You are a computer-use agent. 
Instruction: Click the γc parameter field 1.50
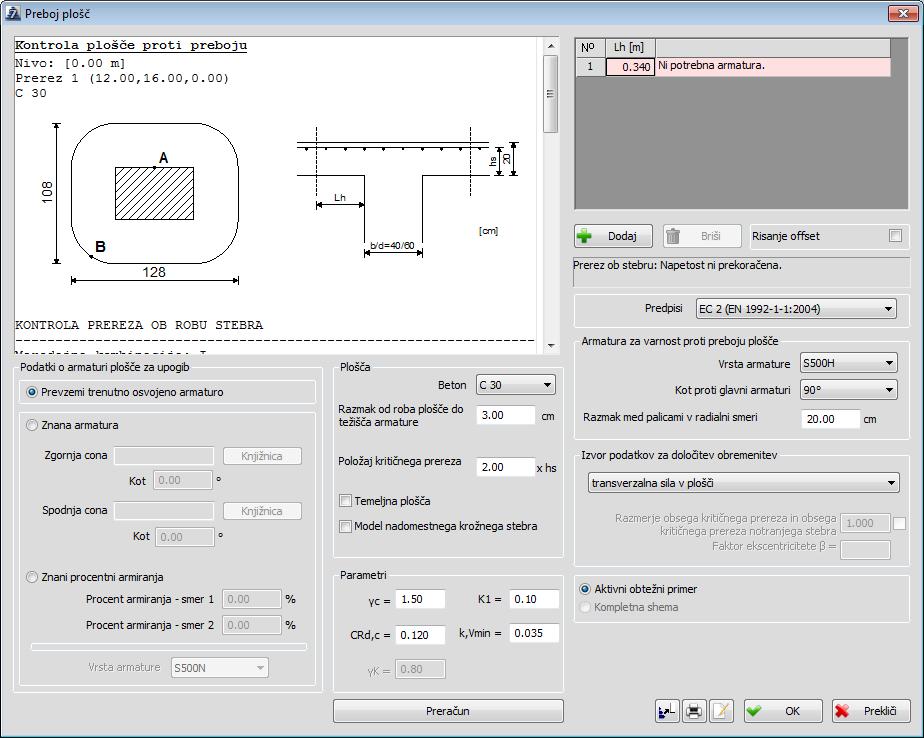[420, 599]
